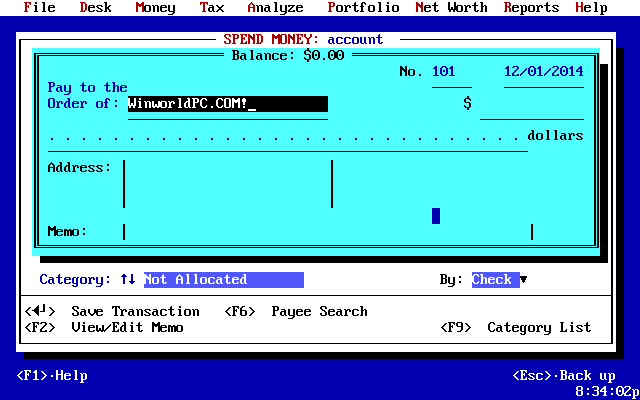Open the Help menu
640x400 pixels.
click(591, 7)
